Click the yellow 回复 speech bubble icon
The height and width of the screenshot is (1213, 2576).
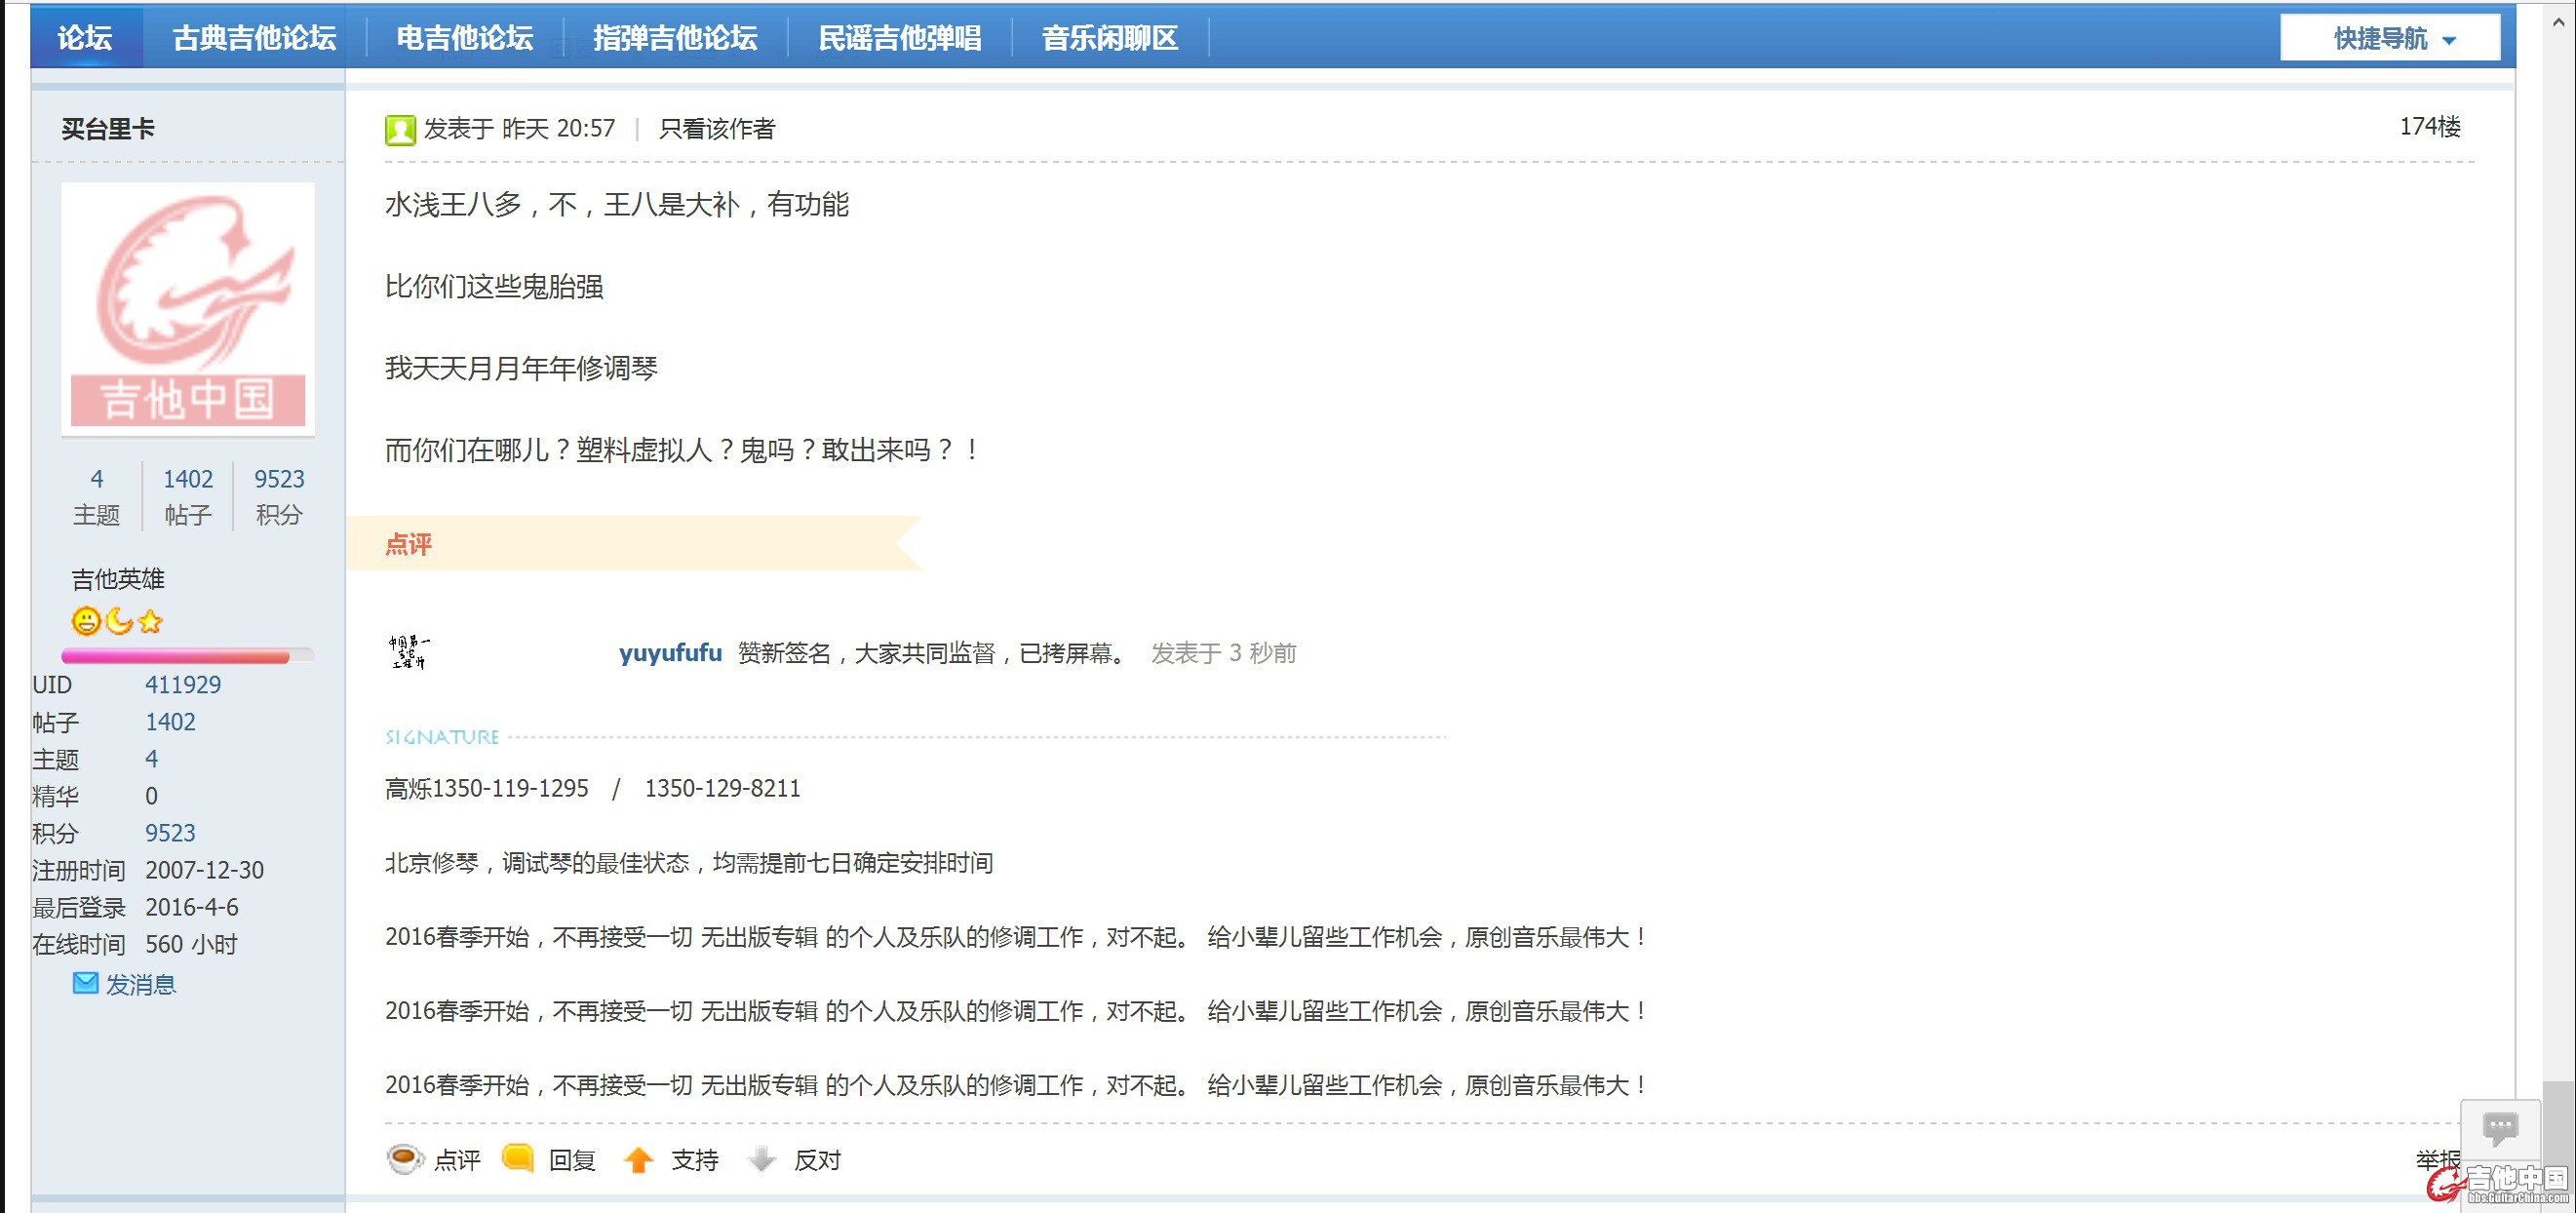tap(517, 1158)
